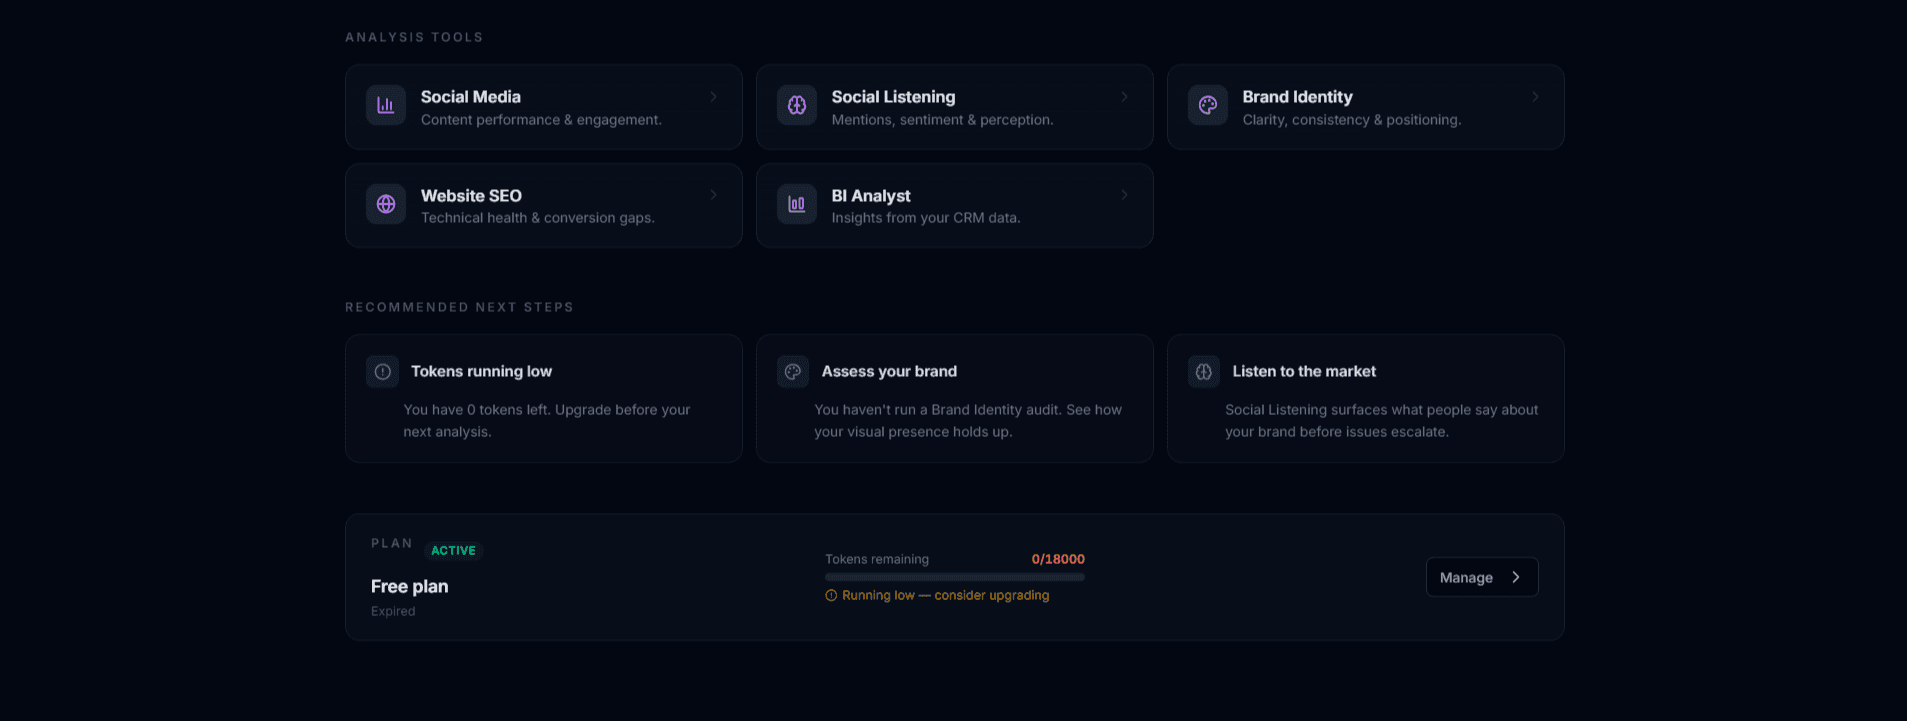Open the Brand Identity title

point(1297,97)
